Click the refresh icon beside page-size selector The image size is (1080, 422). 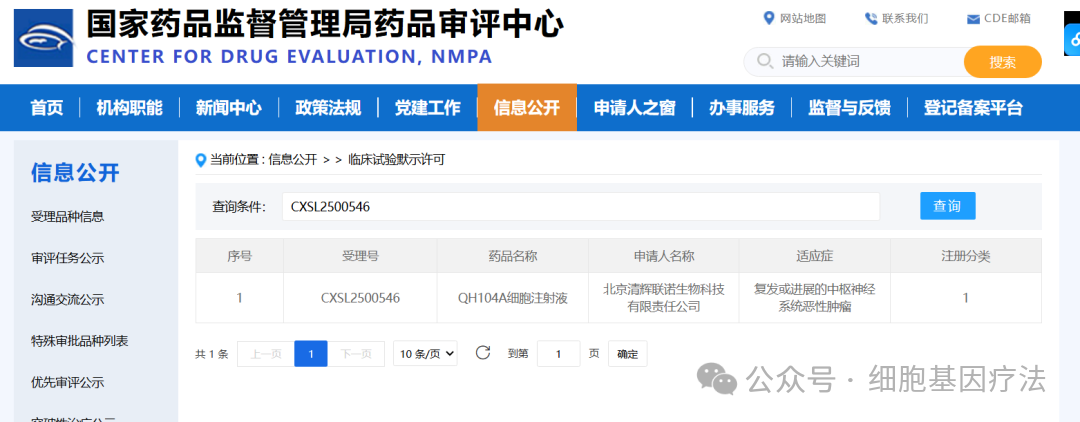pos(483,353)
